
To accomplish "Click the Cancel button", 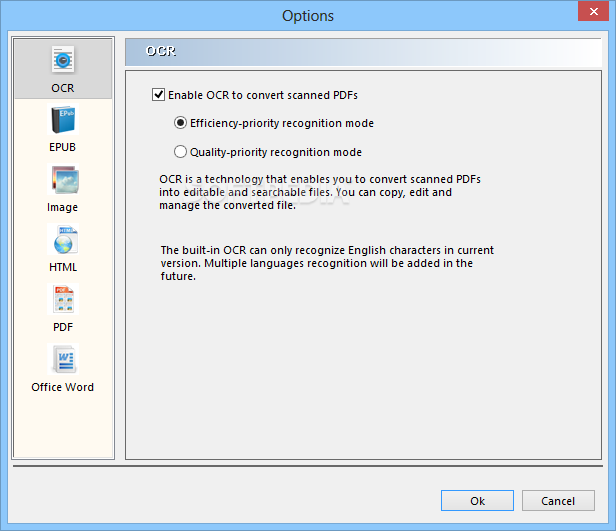I will (x=558, y=501).
